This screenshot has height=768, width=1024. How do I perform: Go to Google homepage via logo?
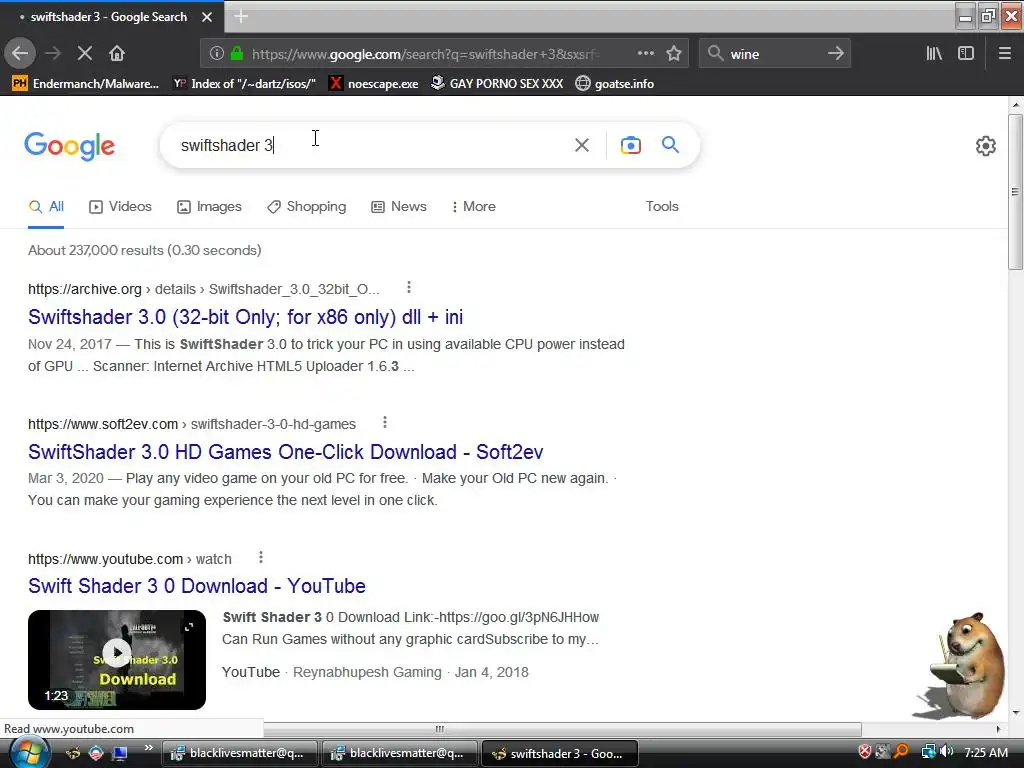coord(70,146)
